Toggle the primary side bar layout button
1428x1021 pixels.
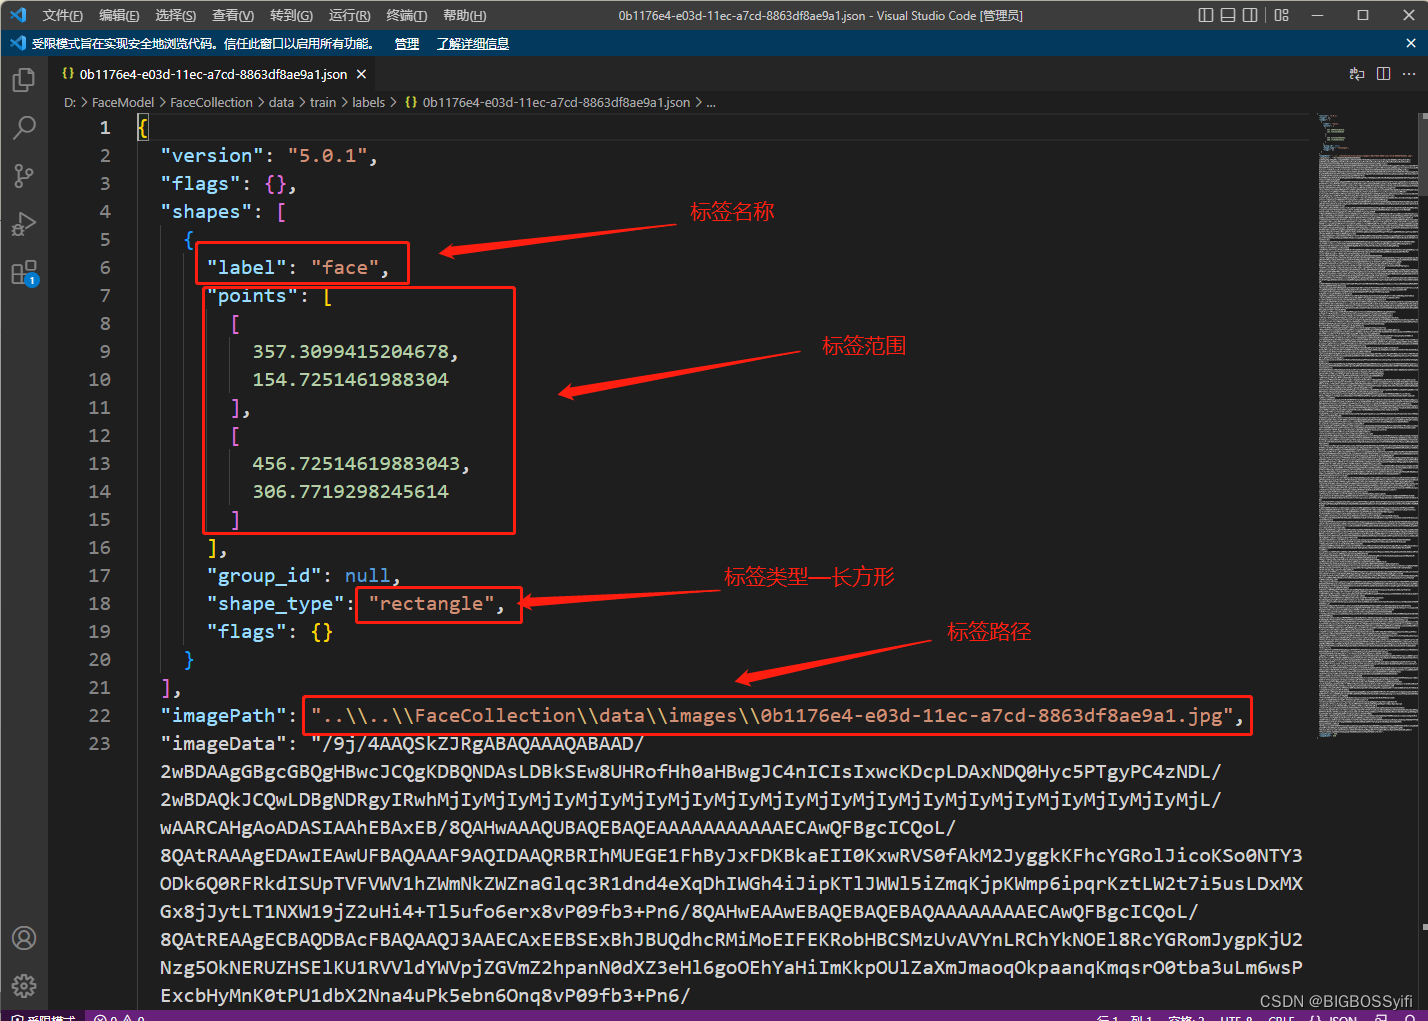pos(1206,15)
